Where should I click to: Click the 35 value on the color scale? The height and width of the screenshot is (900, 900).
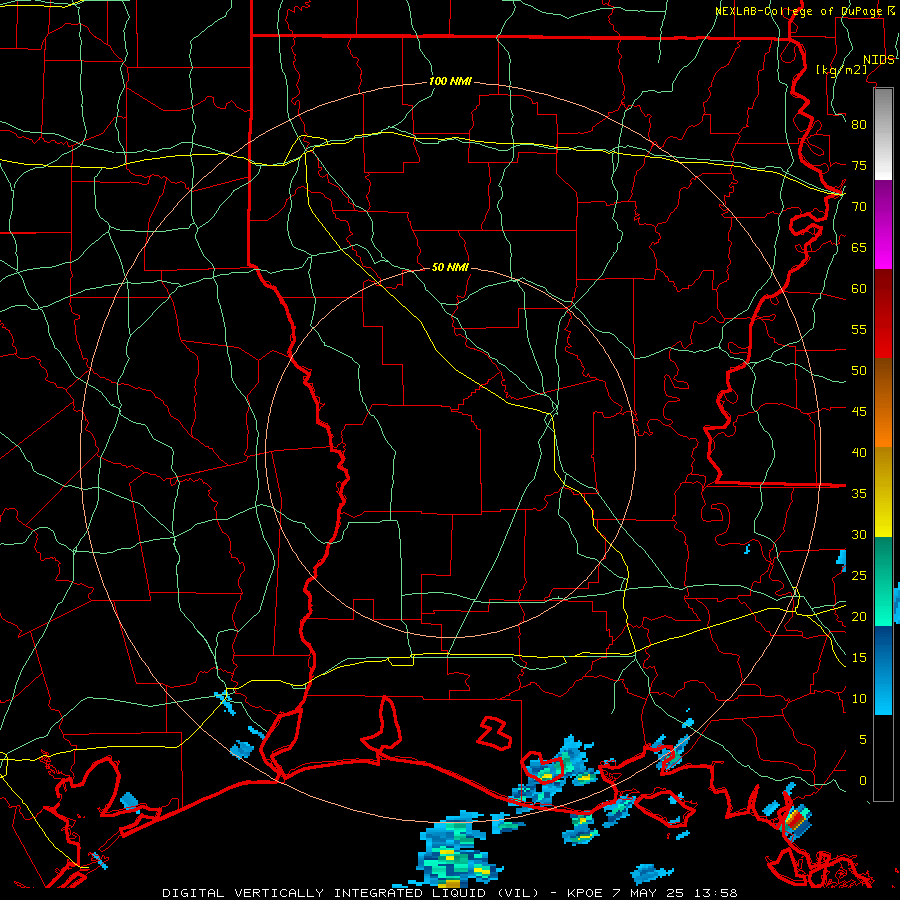point(859,494)
